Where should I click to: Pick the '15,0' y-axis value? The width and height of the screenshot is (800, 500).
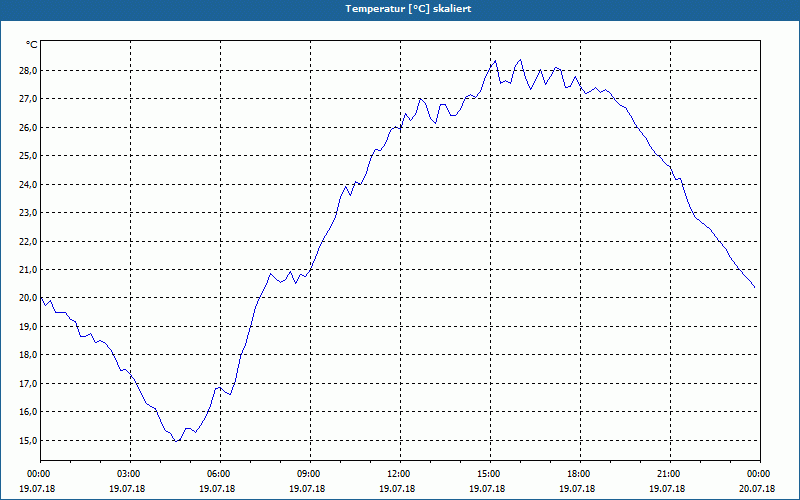(x=28, y=440)
